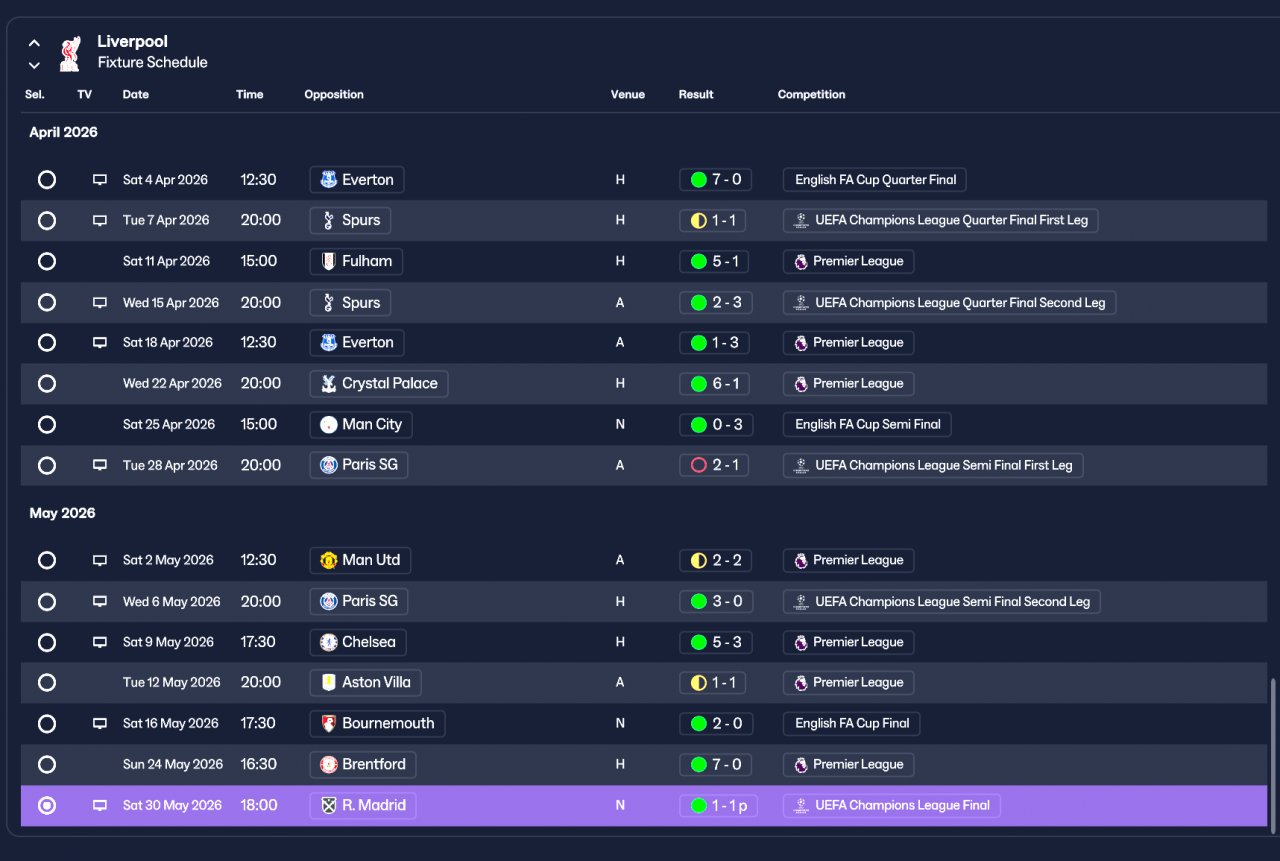Click TV icon for Sat 16 May Bournemouth match
The height and width of the screenshot is (861, 1280).
100,723
